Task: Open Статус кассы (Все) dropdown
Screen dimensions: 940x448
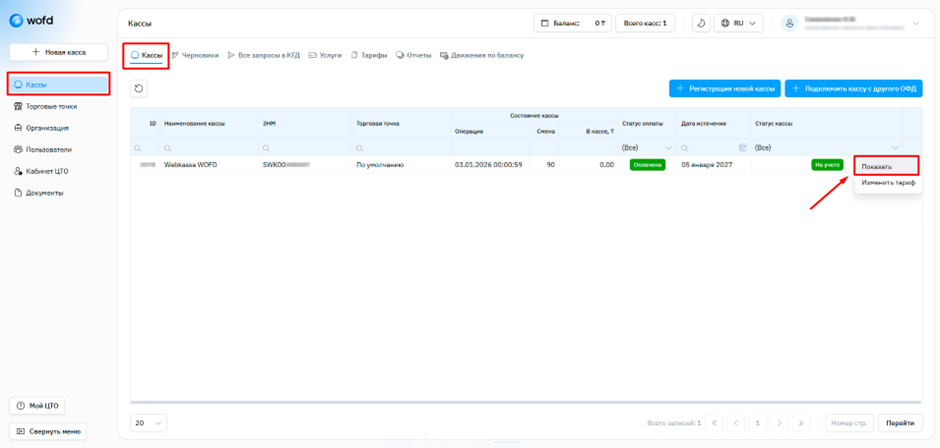Action: [x=827, y=148]
